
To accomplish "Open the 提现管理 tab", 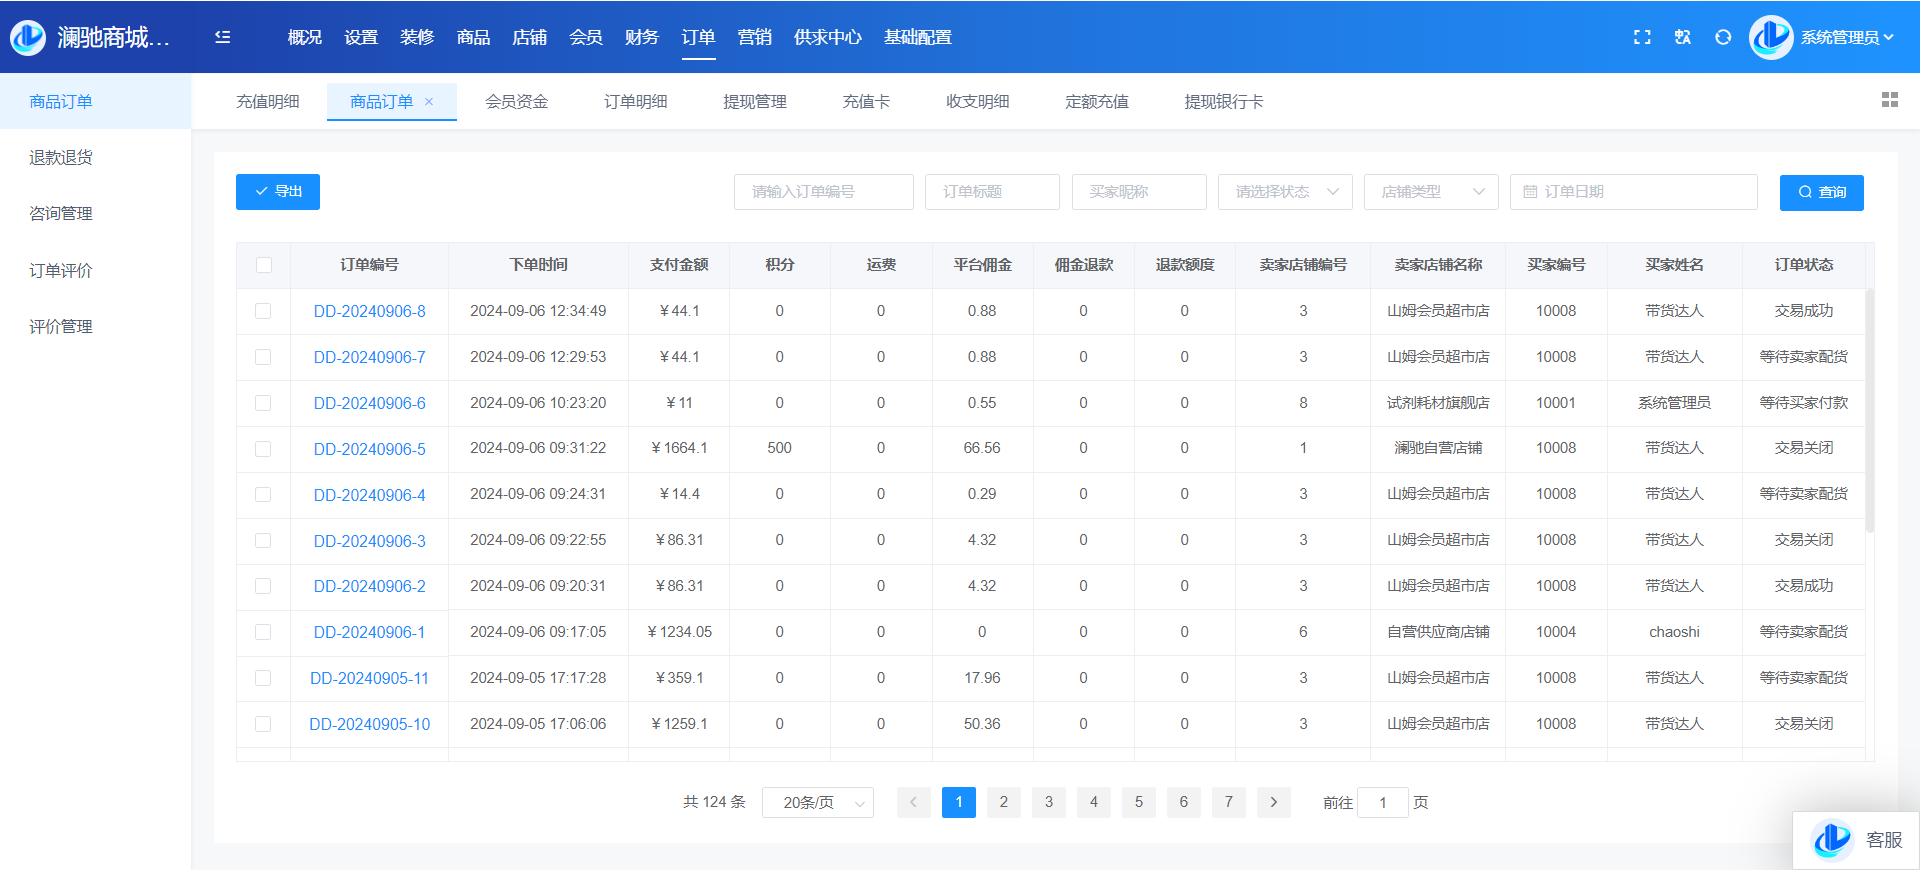I will tap(755, 102).
